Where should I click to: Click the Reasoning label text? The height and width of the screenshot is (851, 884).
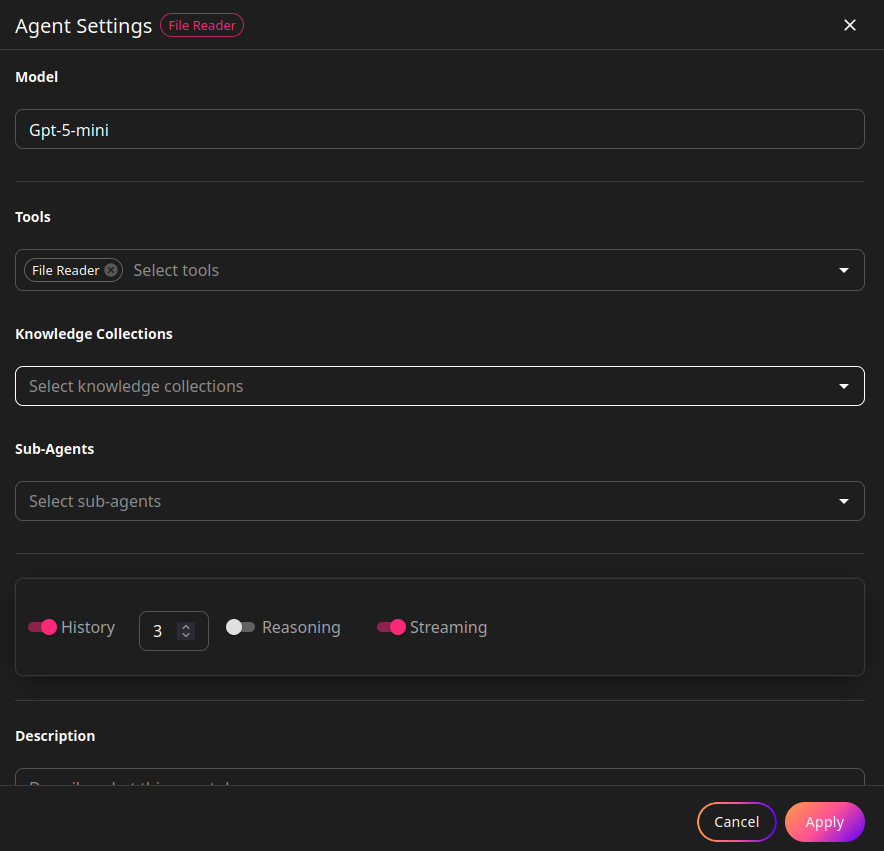tap(300, 627)
